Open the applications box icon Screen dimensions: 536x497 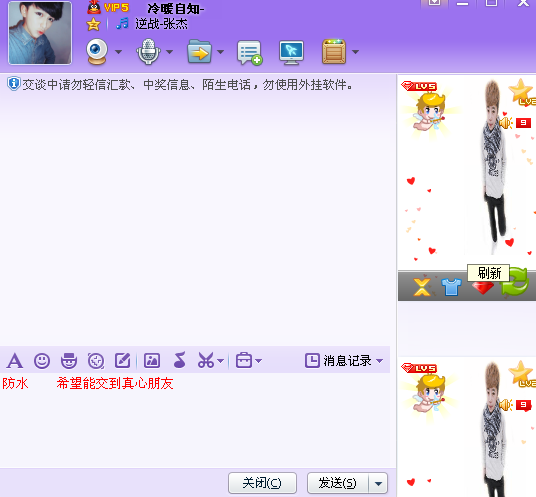(x=334, y=52)
